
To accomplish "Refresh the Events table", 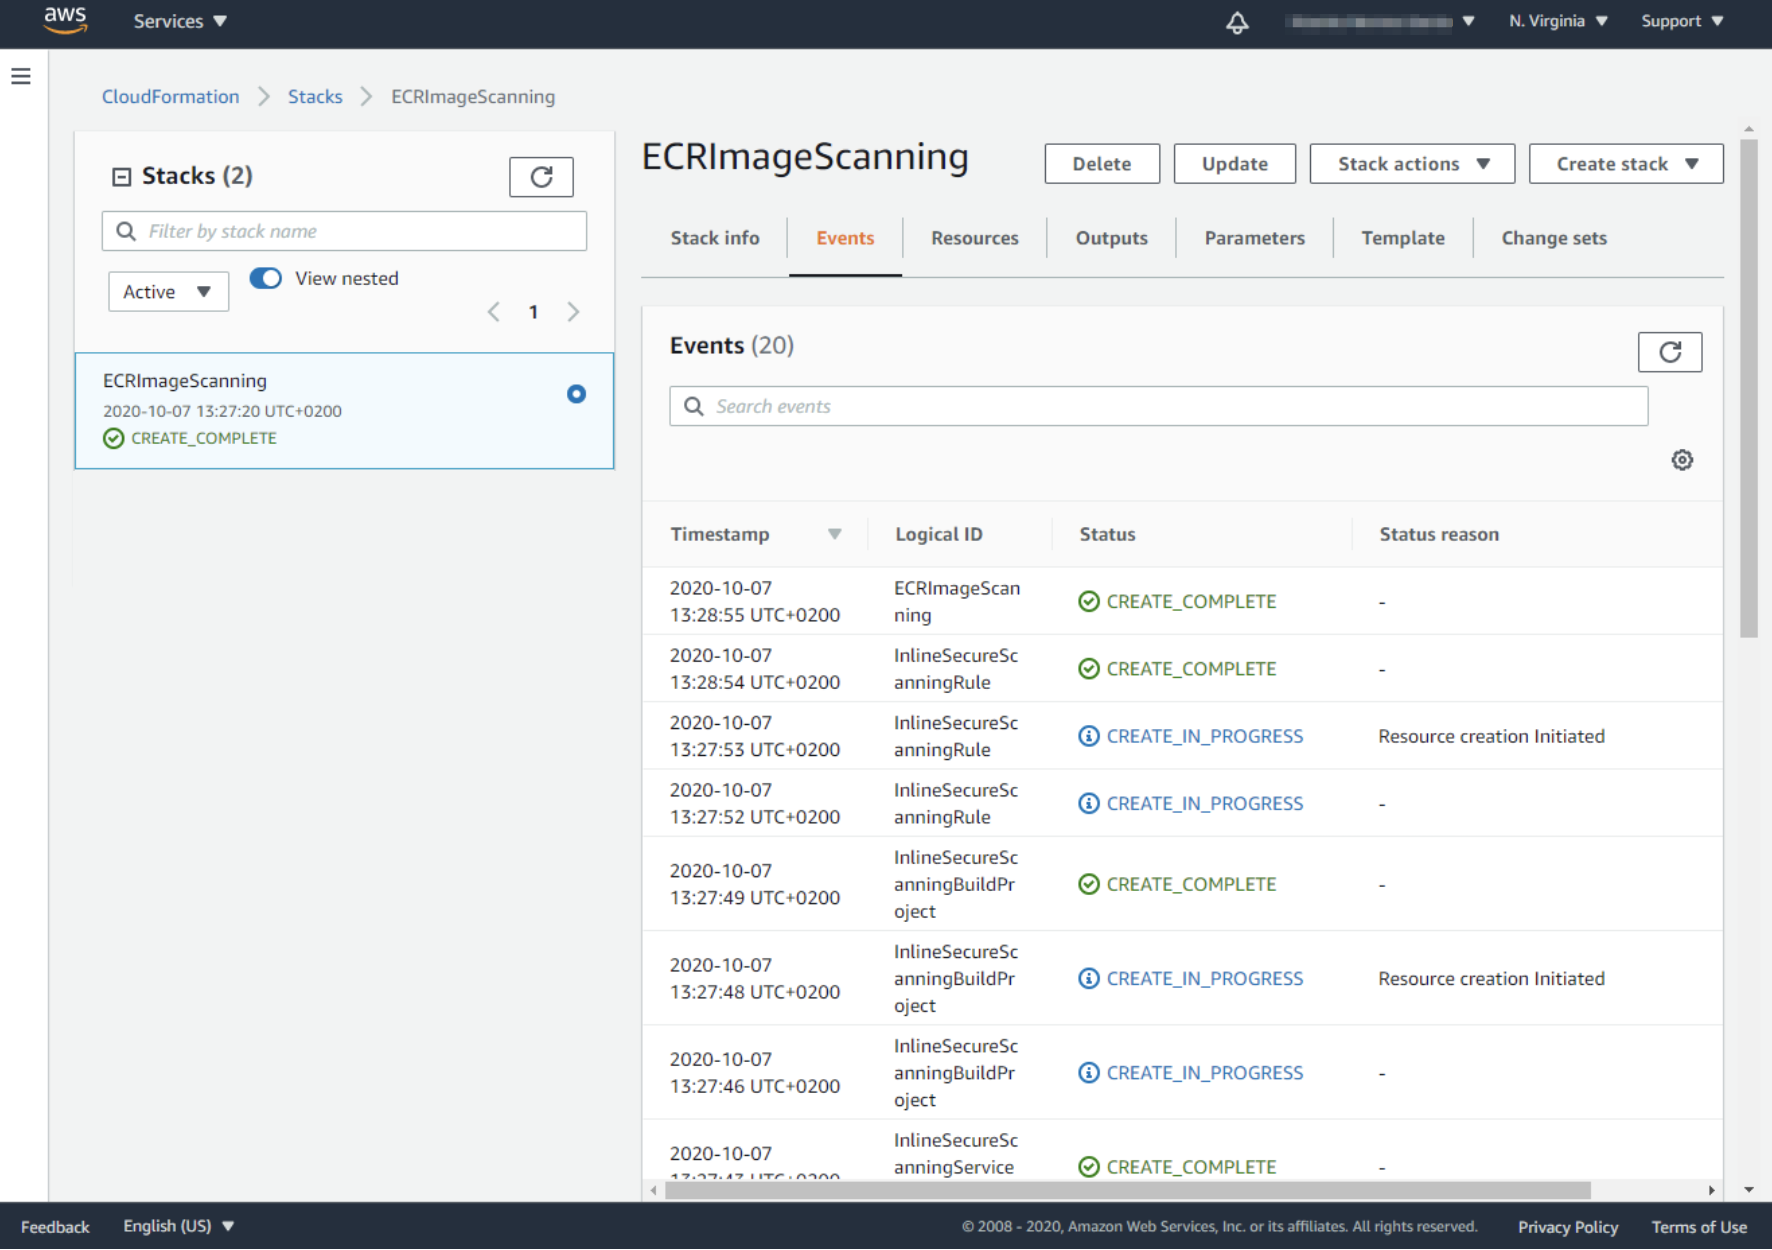I will (1669, 352).
